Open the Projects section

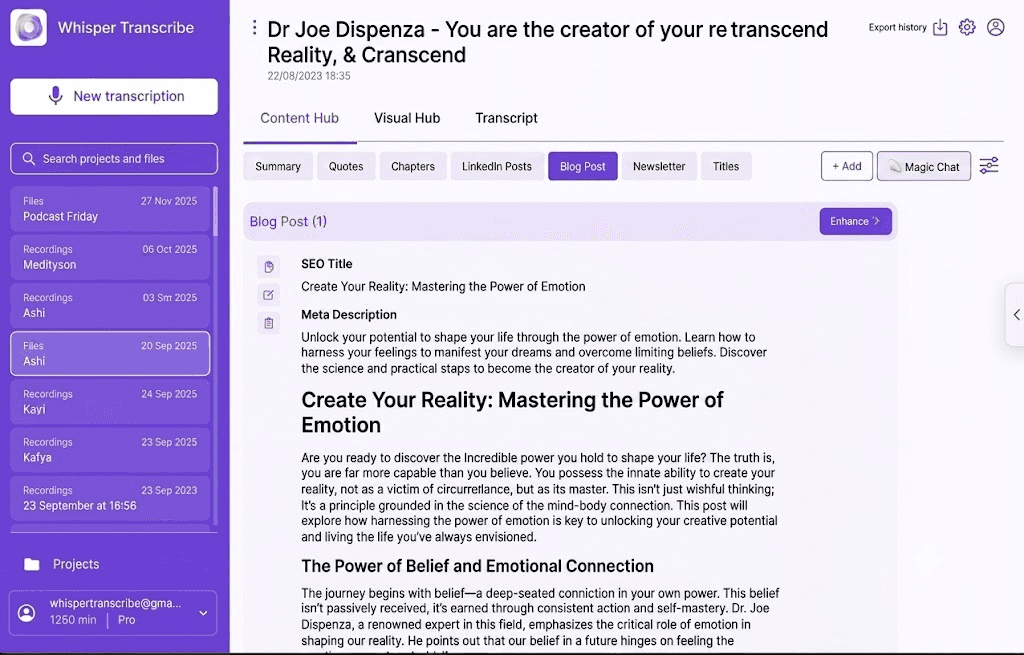[x=76, y=564]
